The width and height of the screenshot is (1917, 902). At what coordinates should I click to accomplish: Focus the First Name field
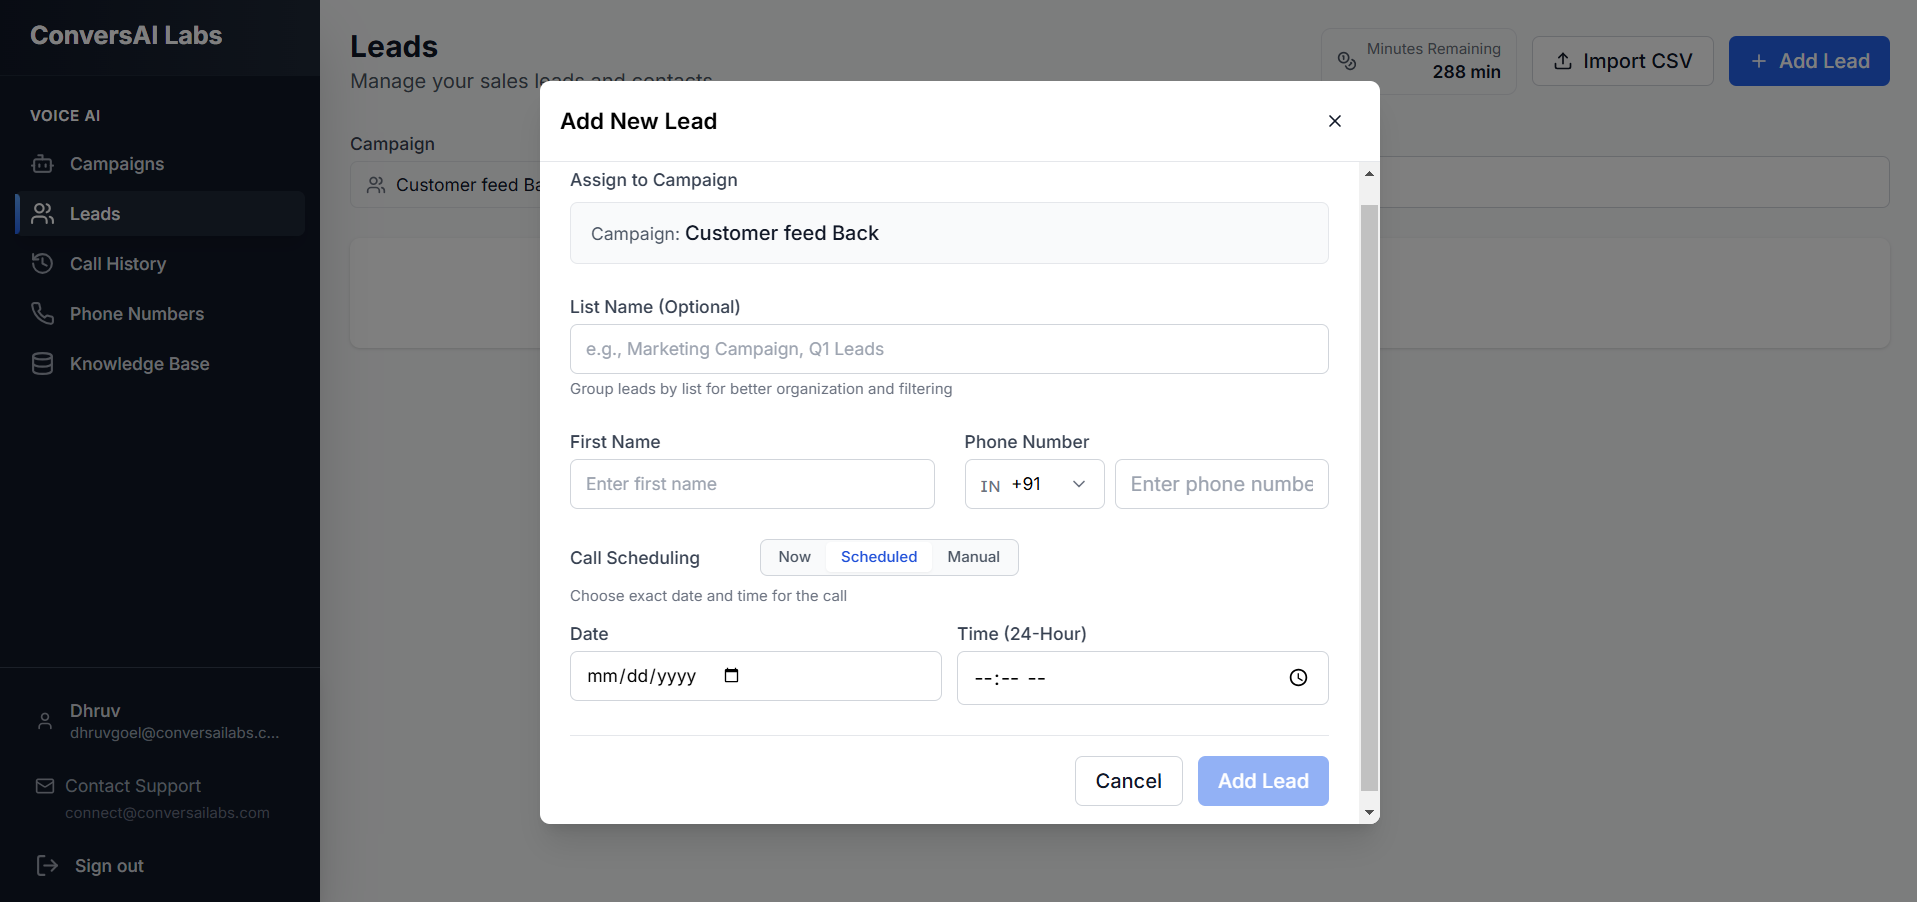752,484
